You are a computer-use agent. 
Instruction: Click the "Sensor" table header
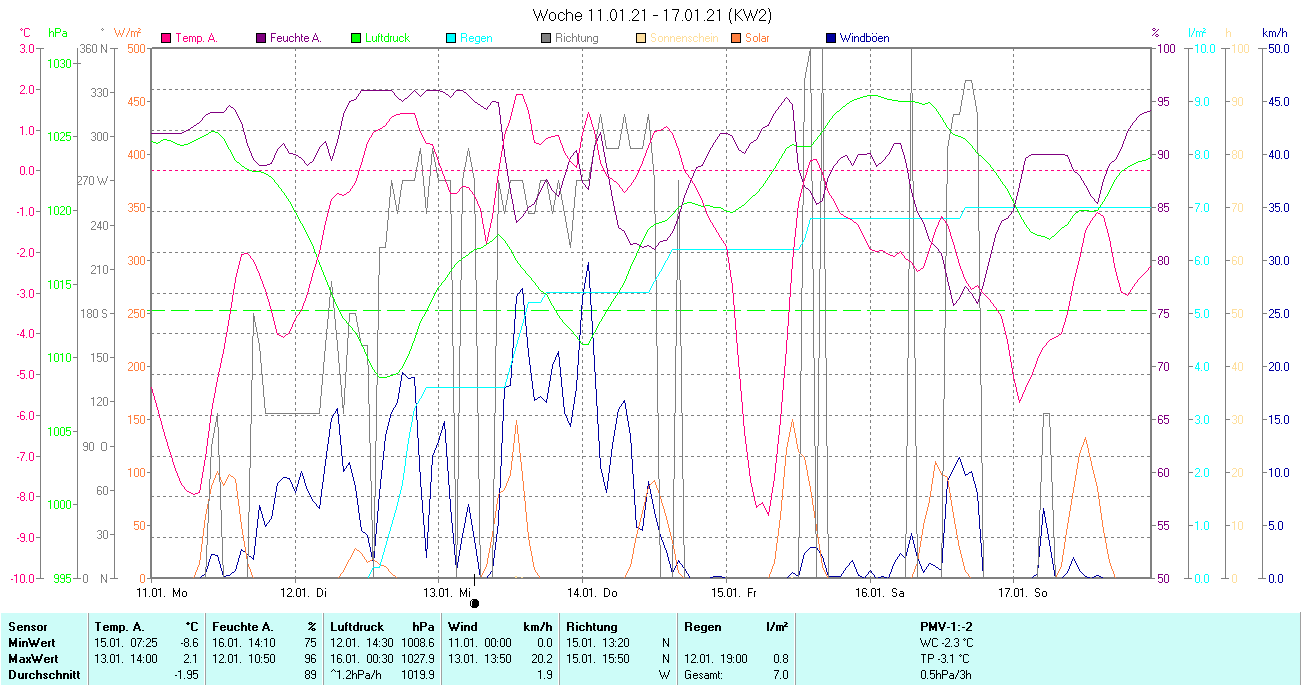[x=26, y=626]
